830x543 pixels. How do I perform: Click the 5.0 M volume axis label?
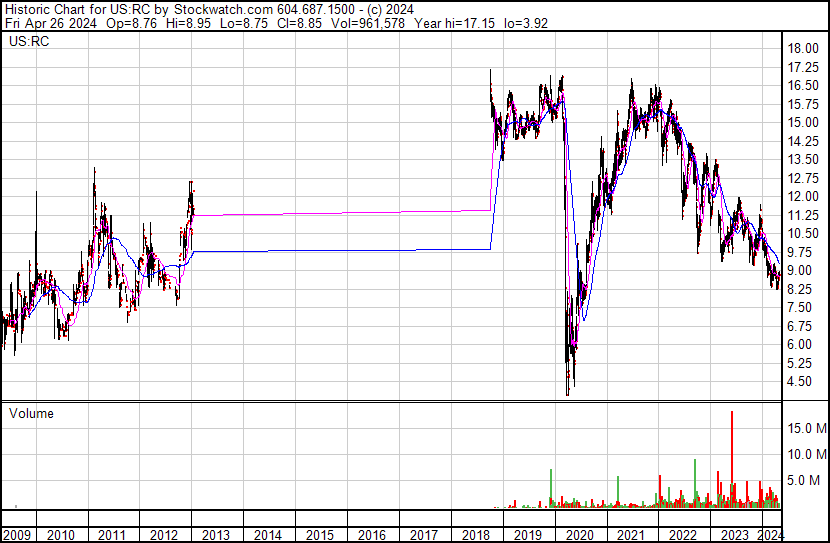(x=803, y=480)
